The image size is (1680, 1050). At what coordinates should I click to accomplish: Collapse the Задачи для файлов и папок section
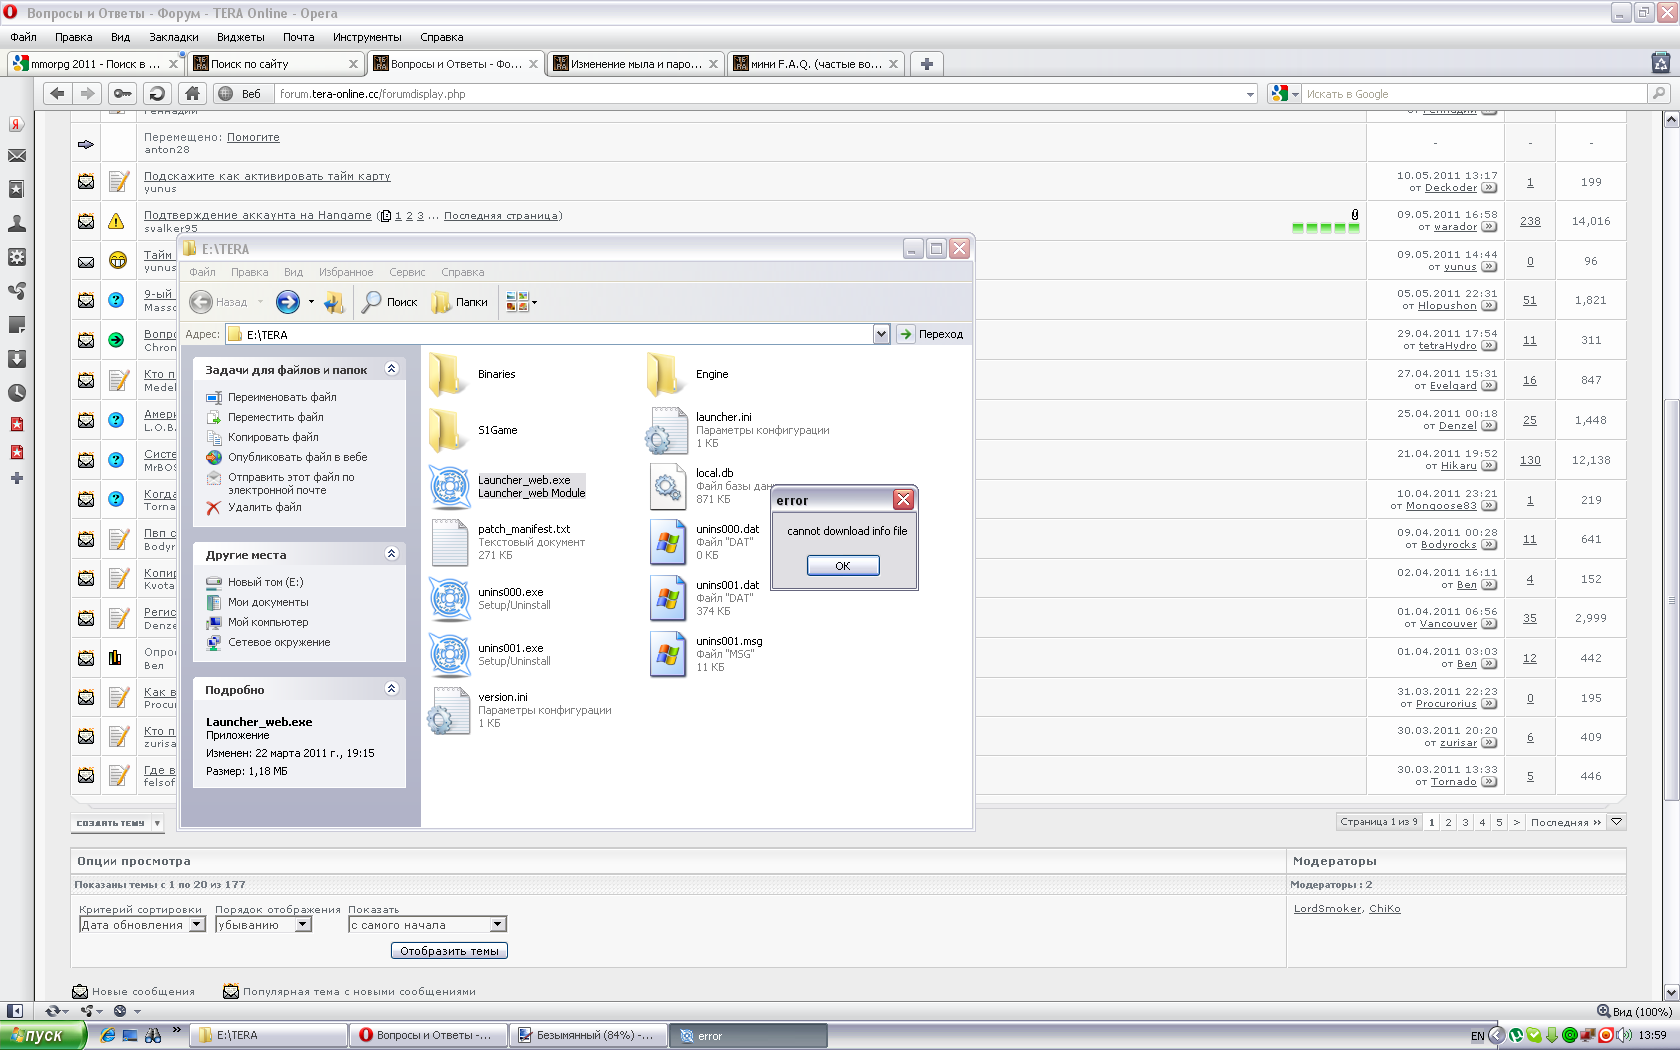(x=391, y=369)
